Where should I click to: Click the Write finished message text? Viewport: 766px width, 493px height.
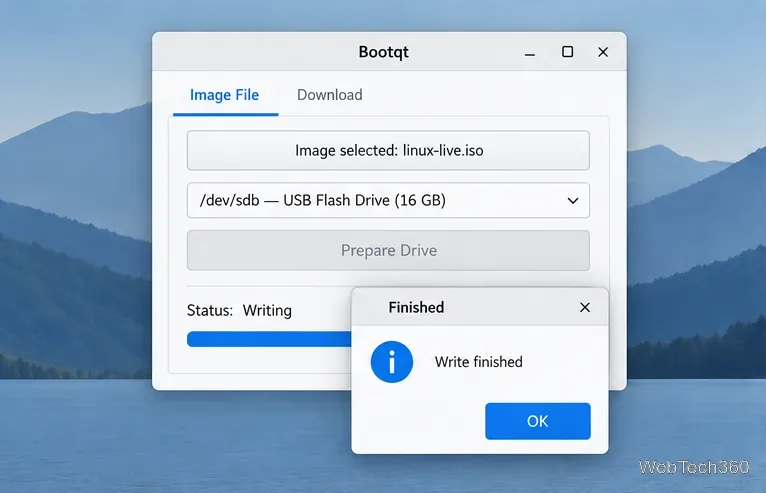tap(479, 362)
